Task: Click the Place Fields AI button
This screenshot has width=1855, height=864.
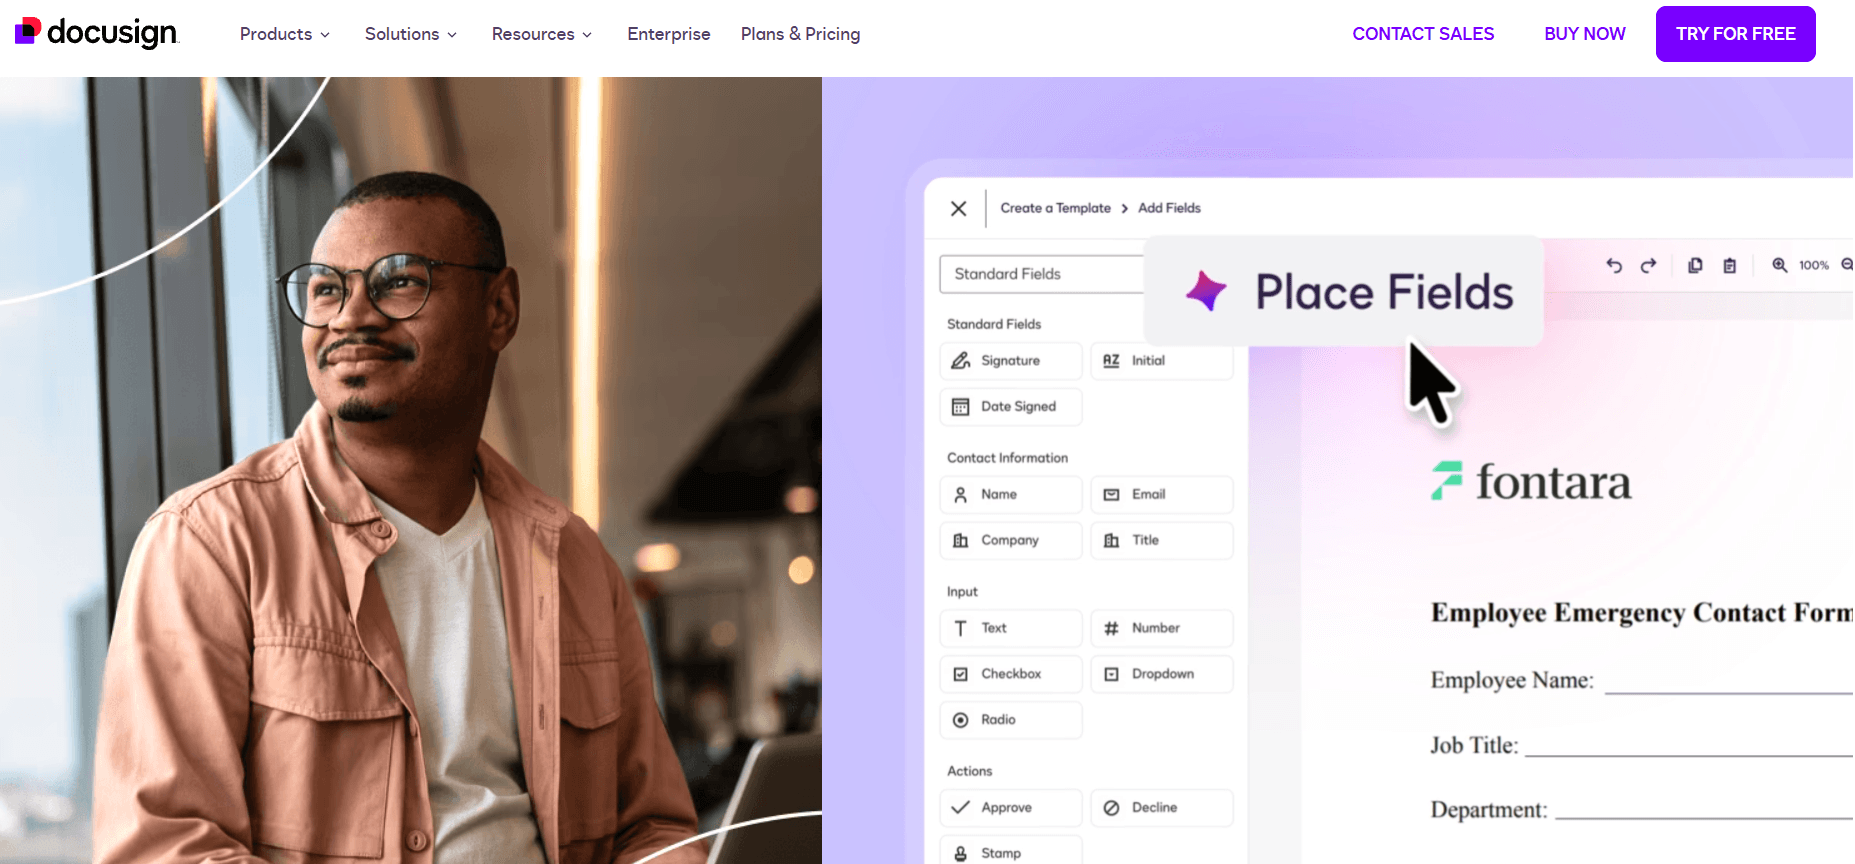Action: 1344,292
